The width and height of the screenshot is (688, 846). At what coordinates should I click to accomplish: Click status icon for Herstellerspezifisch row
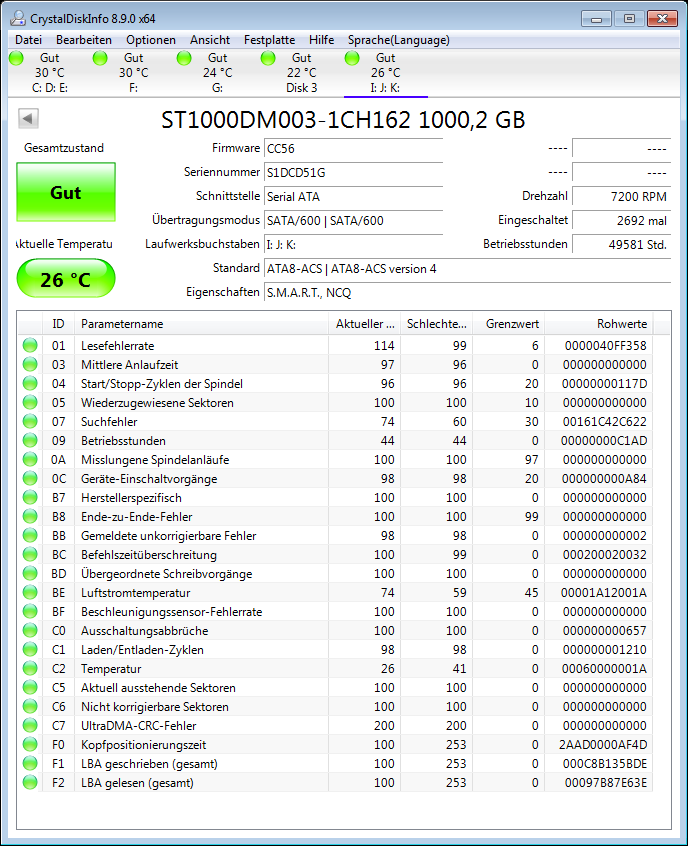pos(30,497)
